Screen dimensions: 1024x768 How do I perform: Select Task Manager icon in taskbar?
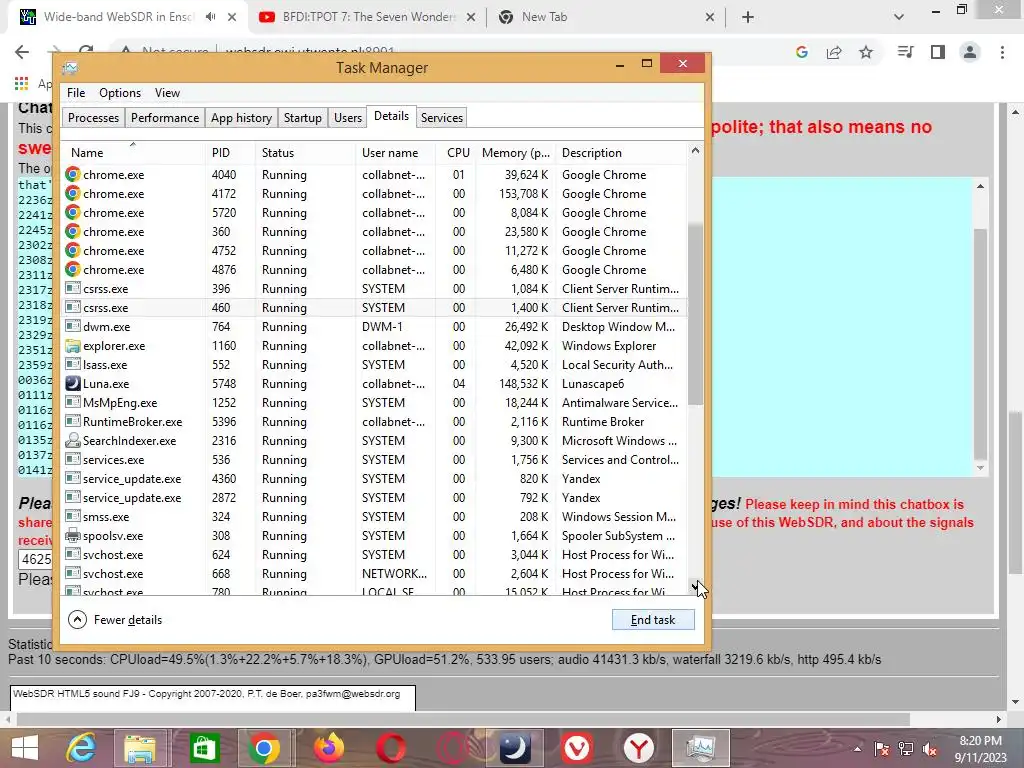(701, 748)
